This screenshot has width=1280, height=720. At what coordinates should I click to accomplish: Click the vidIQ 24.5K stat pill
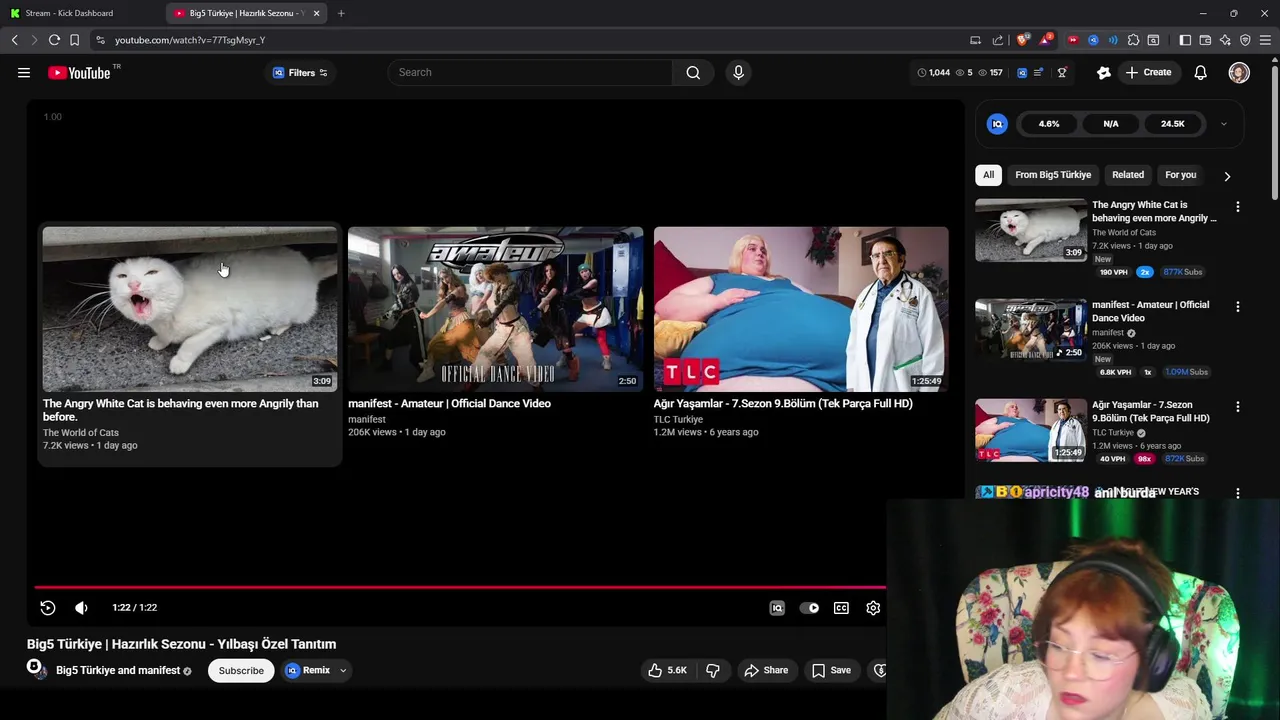(x=1173, y=124)
